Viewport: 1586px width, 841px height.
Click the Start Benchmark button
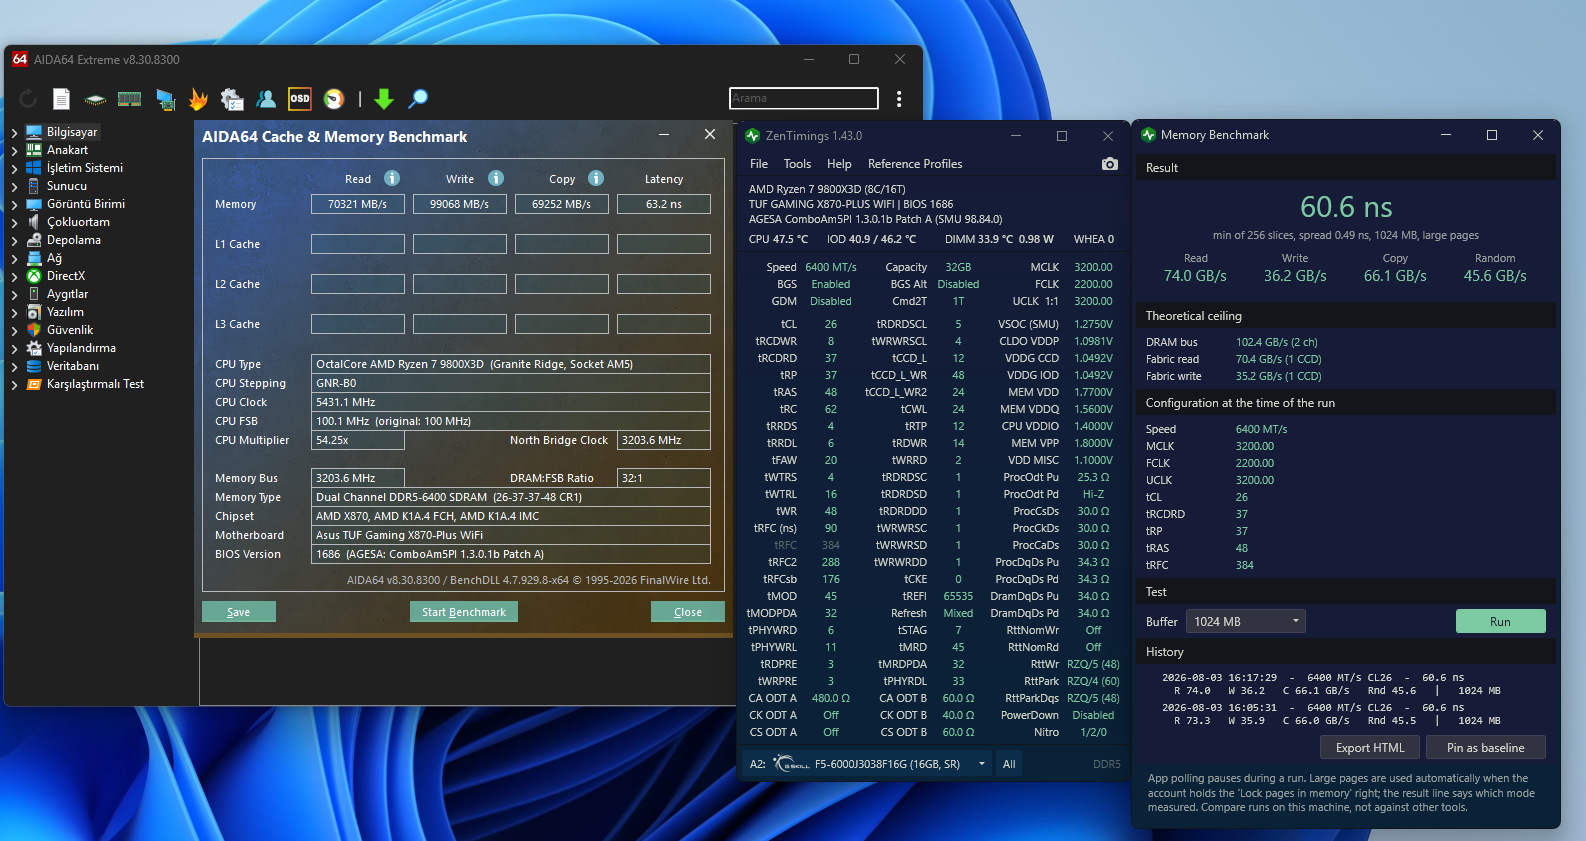tap(464, 612)
